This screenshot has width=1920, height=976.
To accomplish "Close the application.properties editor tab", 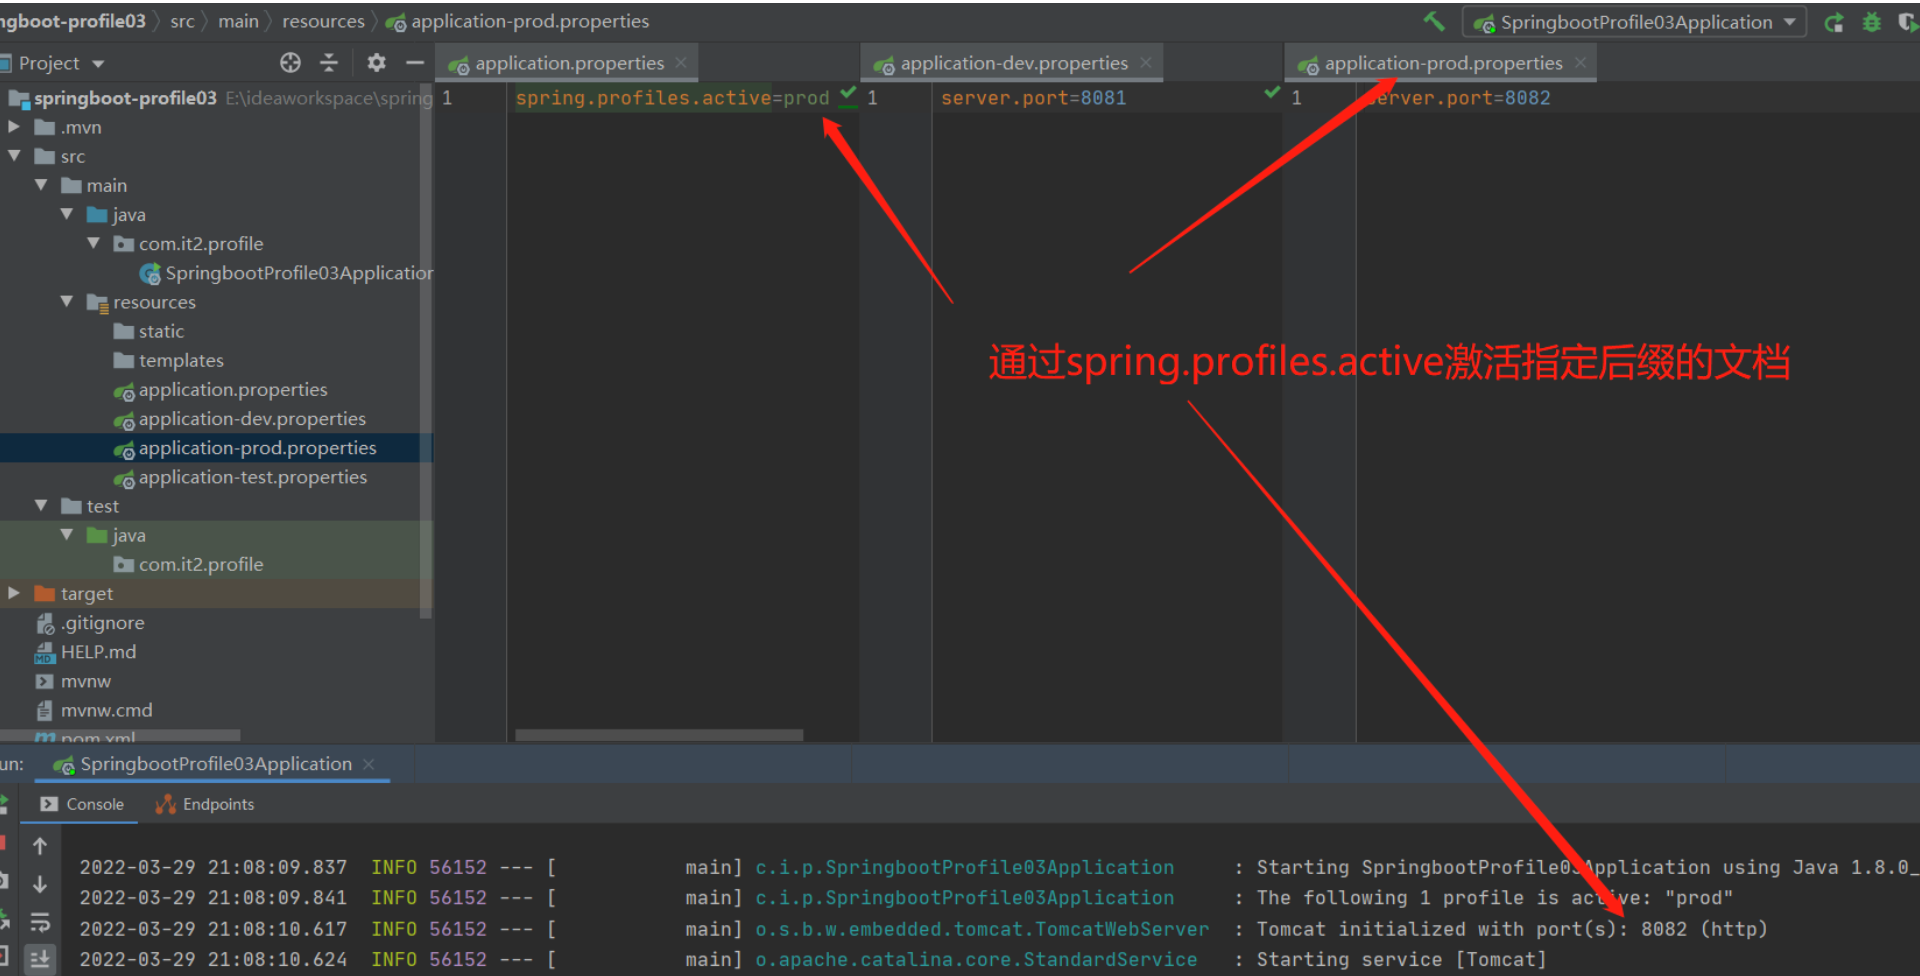I will tap(681, 63).
